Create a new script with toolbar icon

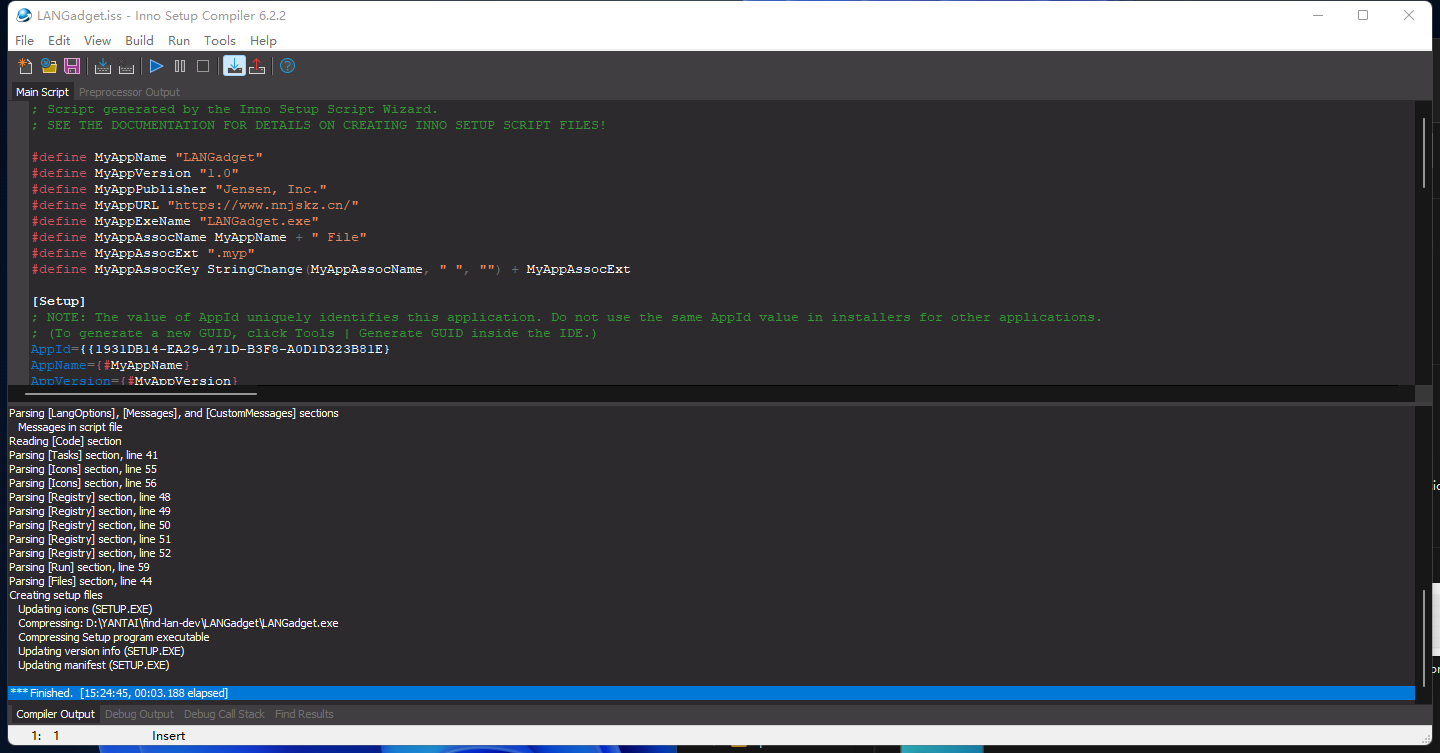26,66
